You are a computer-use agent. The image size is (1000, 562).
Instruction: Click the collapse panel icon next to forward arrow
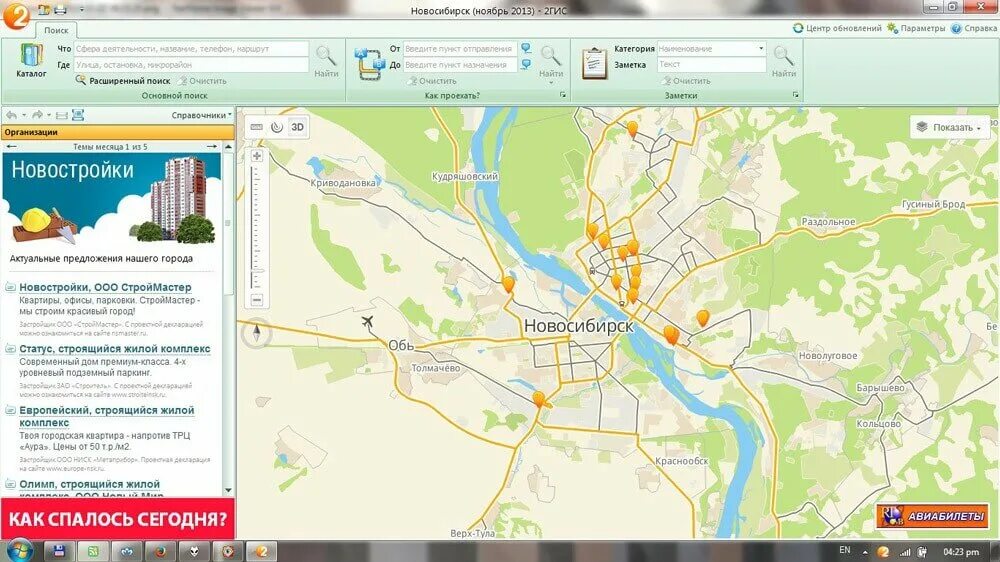(x=61, y=115)
